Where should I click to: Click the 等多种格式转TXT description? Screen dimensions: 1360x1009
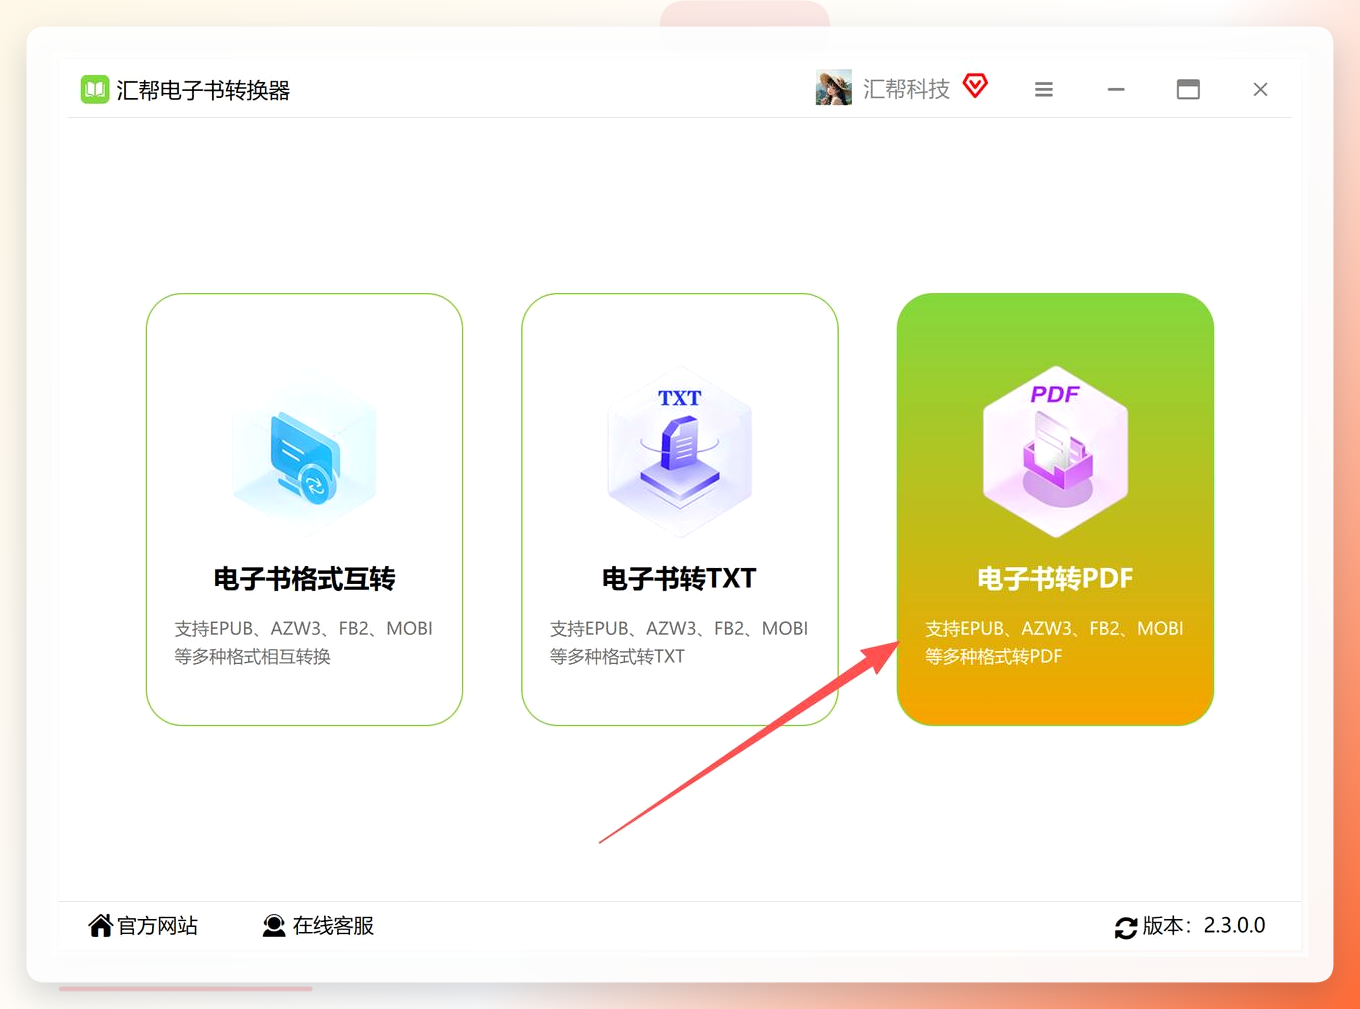[x=617, y=656]
